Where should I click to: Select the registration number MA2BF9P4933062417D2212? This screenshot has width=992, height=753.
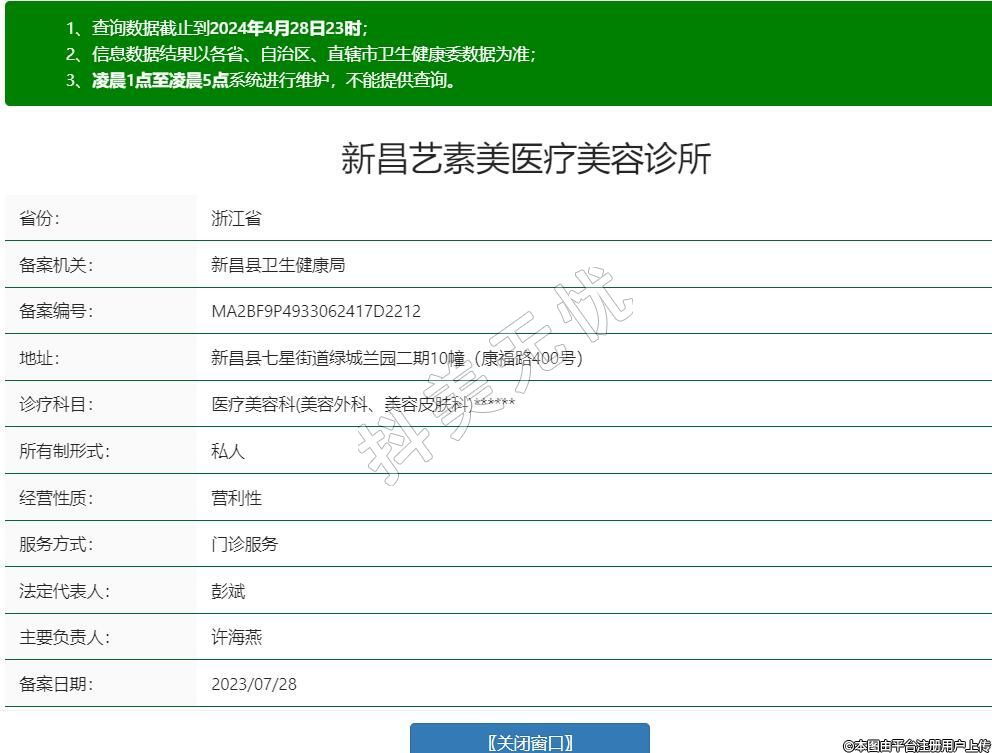coord(316,311)
